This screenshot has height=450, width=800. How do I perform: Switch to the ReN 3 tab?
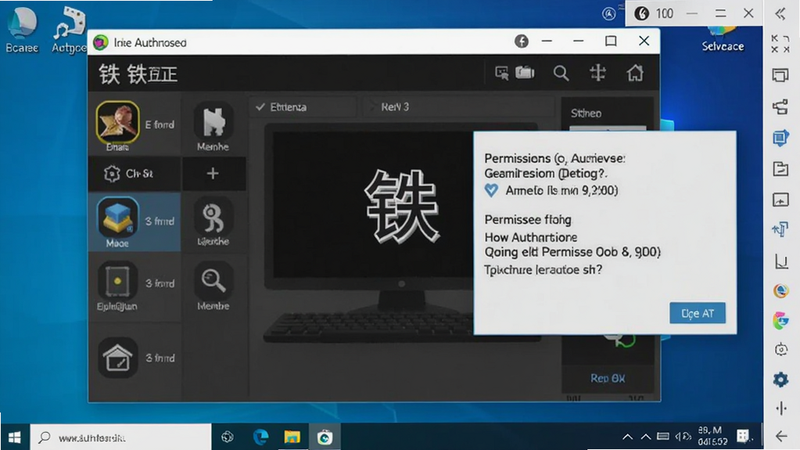[395, 107]
